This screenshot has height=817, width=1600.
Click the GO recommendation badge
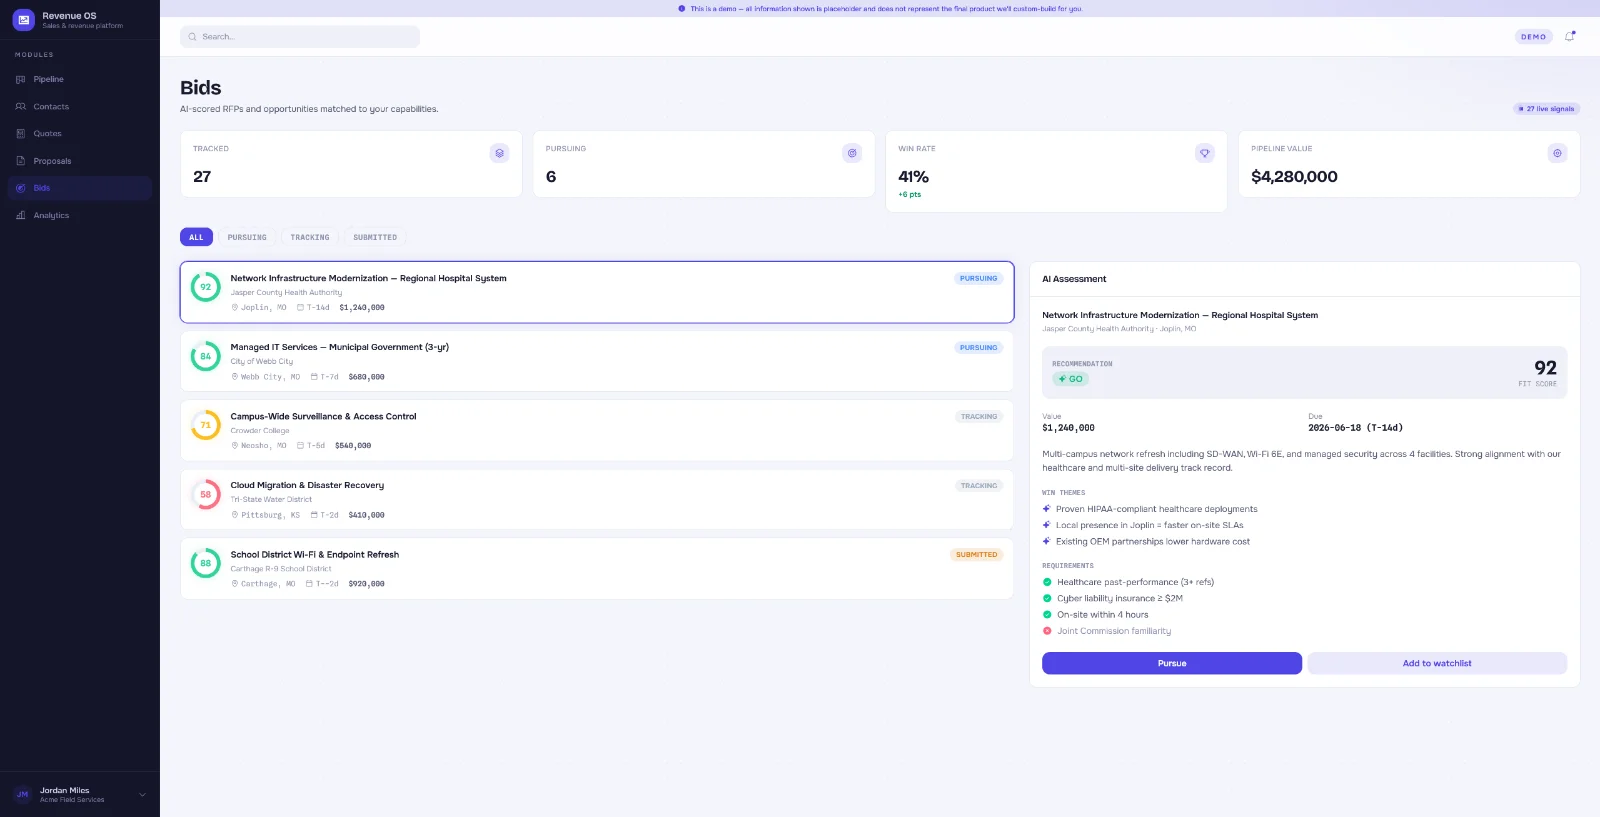1070,379
